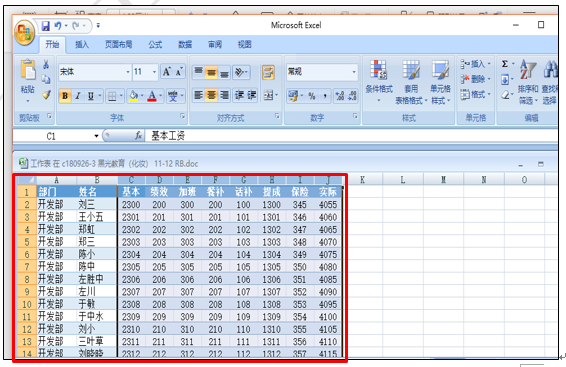
Task: Toggle bold formatting
Action: coord(65,96)
